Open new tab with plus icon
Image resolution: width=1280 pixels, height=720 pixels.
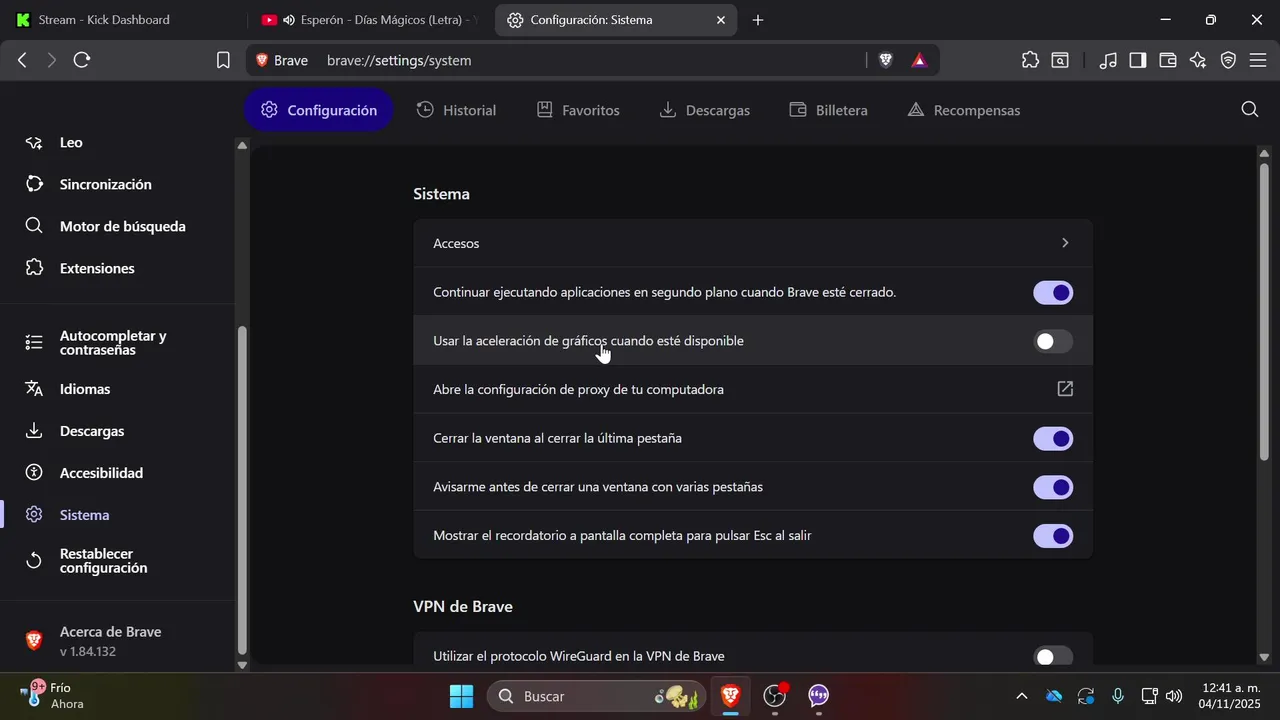click(758, 20)
